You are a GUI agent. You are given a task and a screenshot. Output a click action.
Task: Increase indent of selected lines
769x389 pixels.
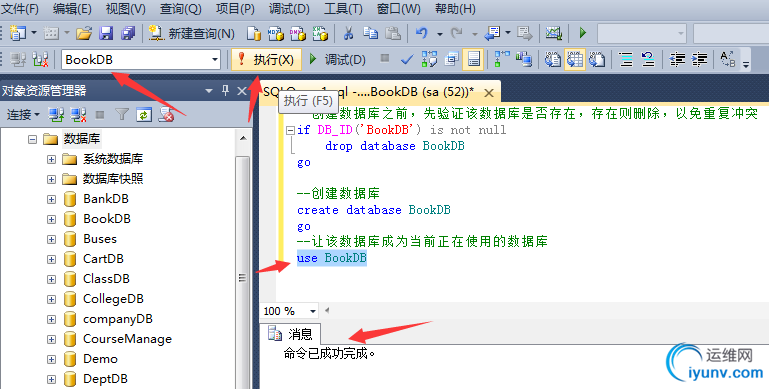coord(699,59)
